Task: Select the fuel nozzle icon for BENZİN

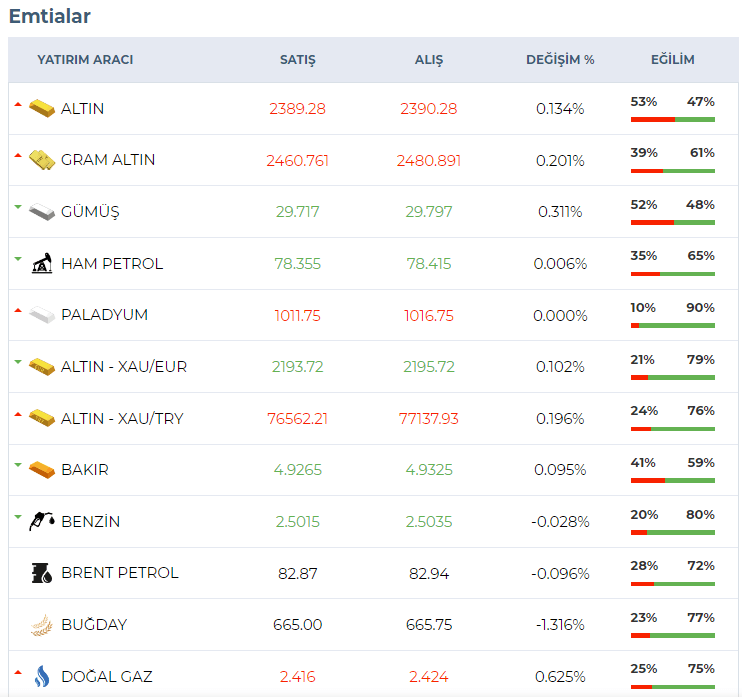Action: coord(41,521)
